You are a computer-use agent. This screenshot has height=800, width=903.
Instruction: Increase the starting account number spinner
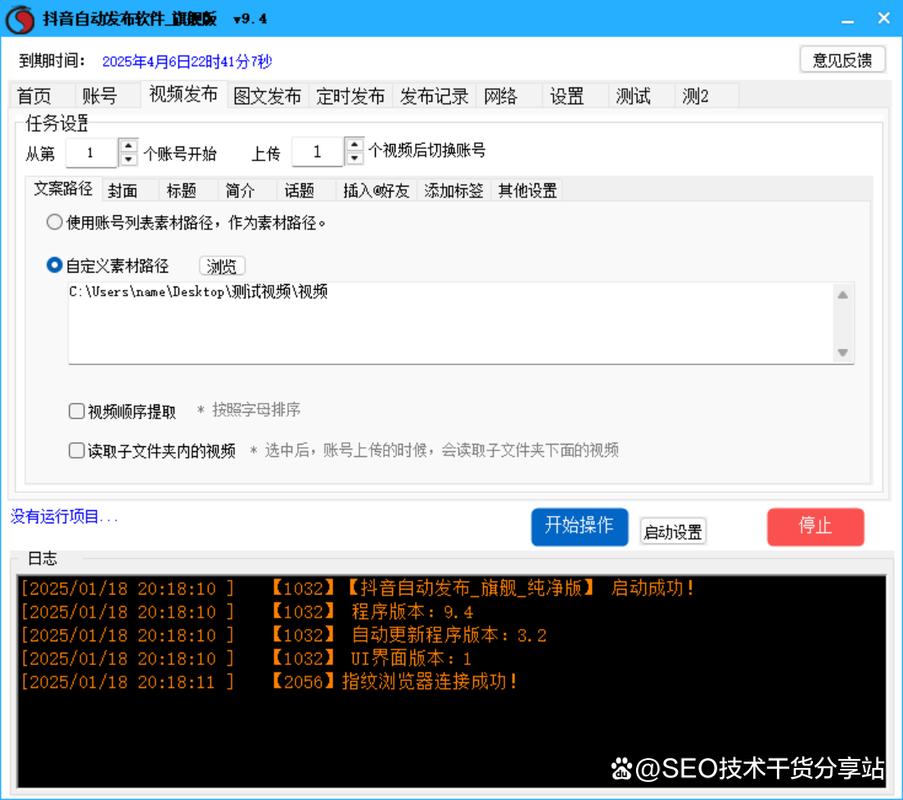pyautogui.click(x=128, y=145)
